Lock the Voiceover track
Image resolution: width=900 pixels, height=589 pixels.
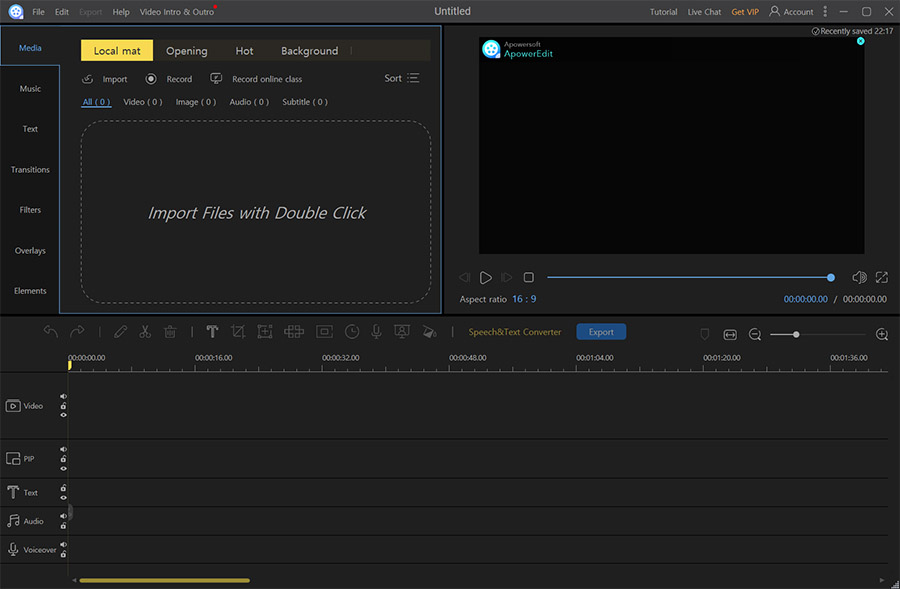[63, 554]
